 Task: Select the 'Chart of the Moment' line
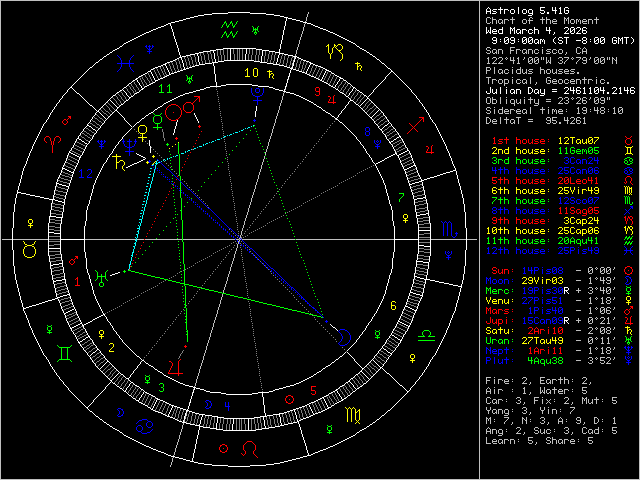point(542,21)
